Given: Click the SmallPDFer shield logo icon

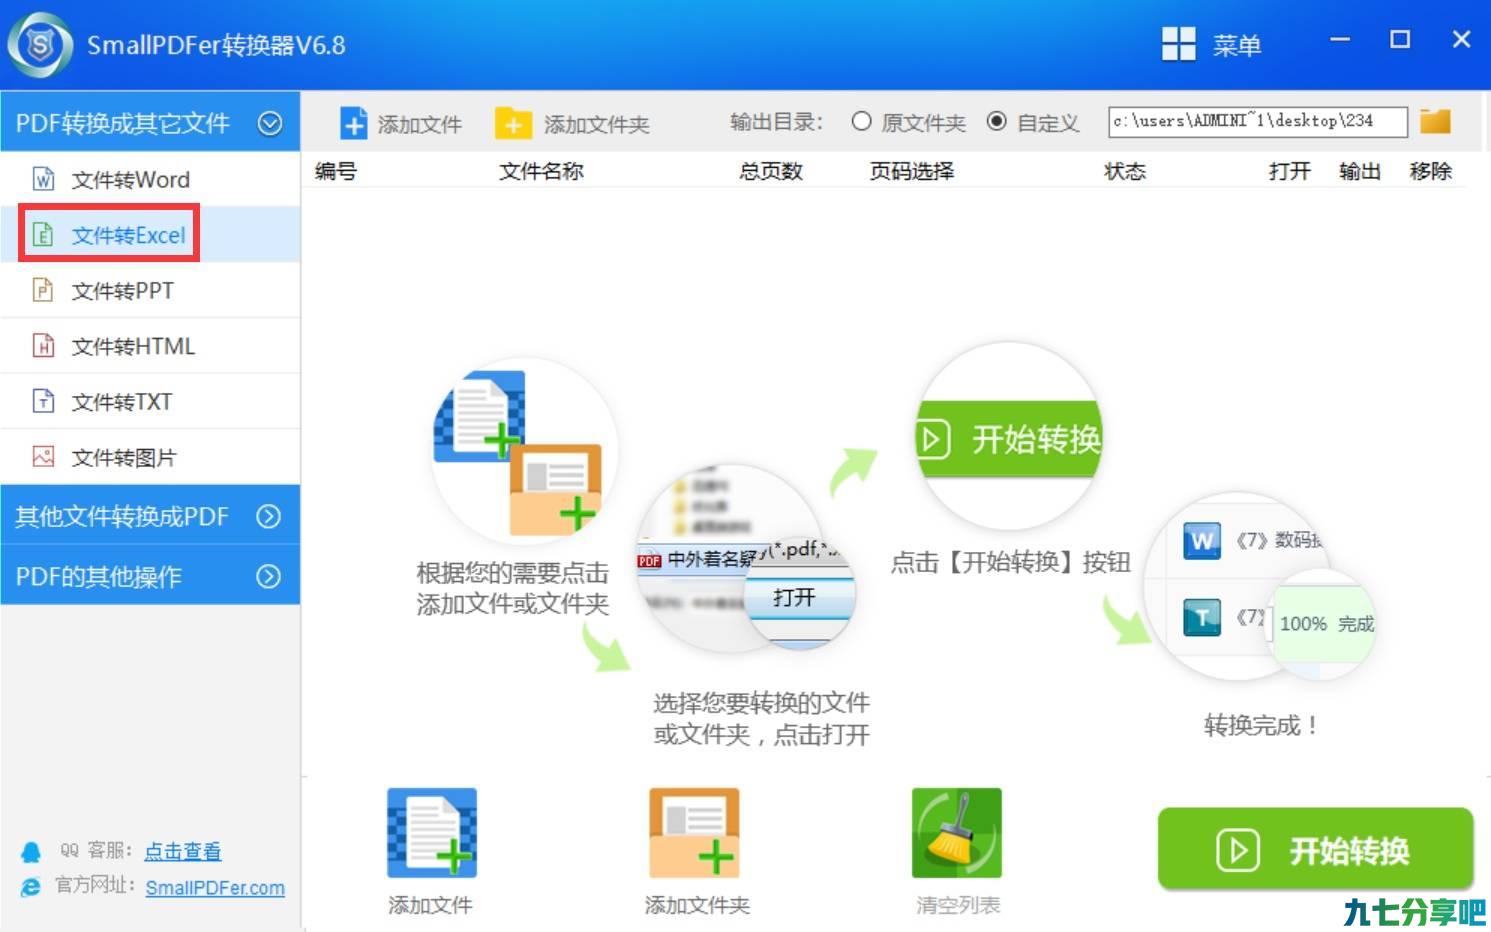Looking at the screenshot, I should (40, 45).
